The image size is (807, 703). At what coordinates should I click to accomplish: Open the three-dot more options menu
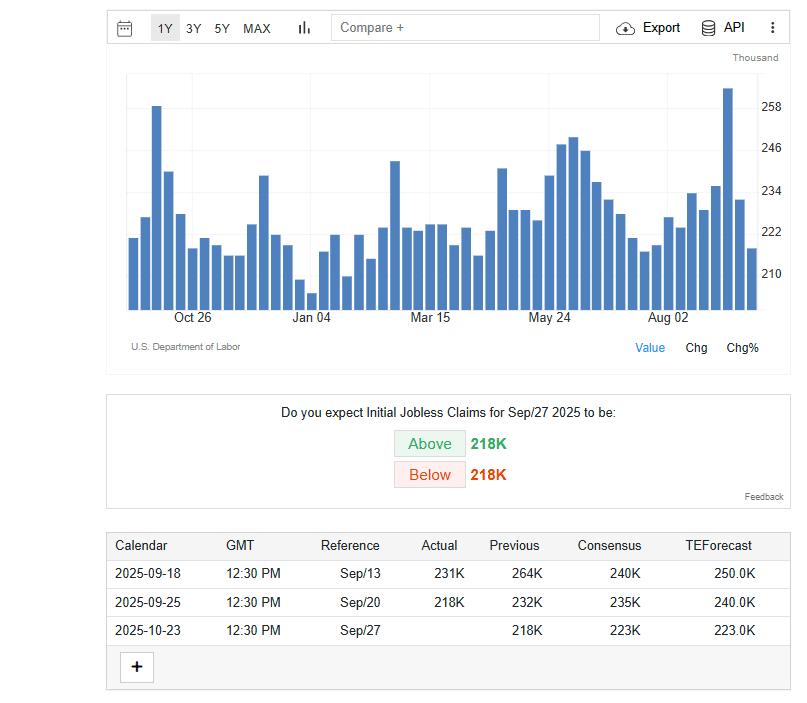click(773, 28)
